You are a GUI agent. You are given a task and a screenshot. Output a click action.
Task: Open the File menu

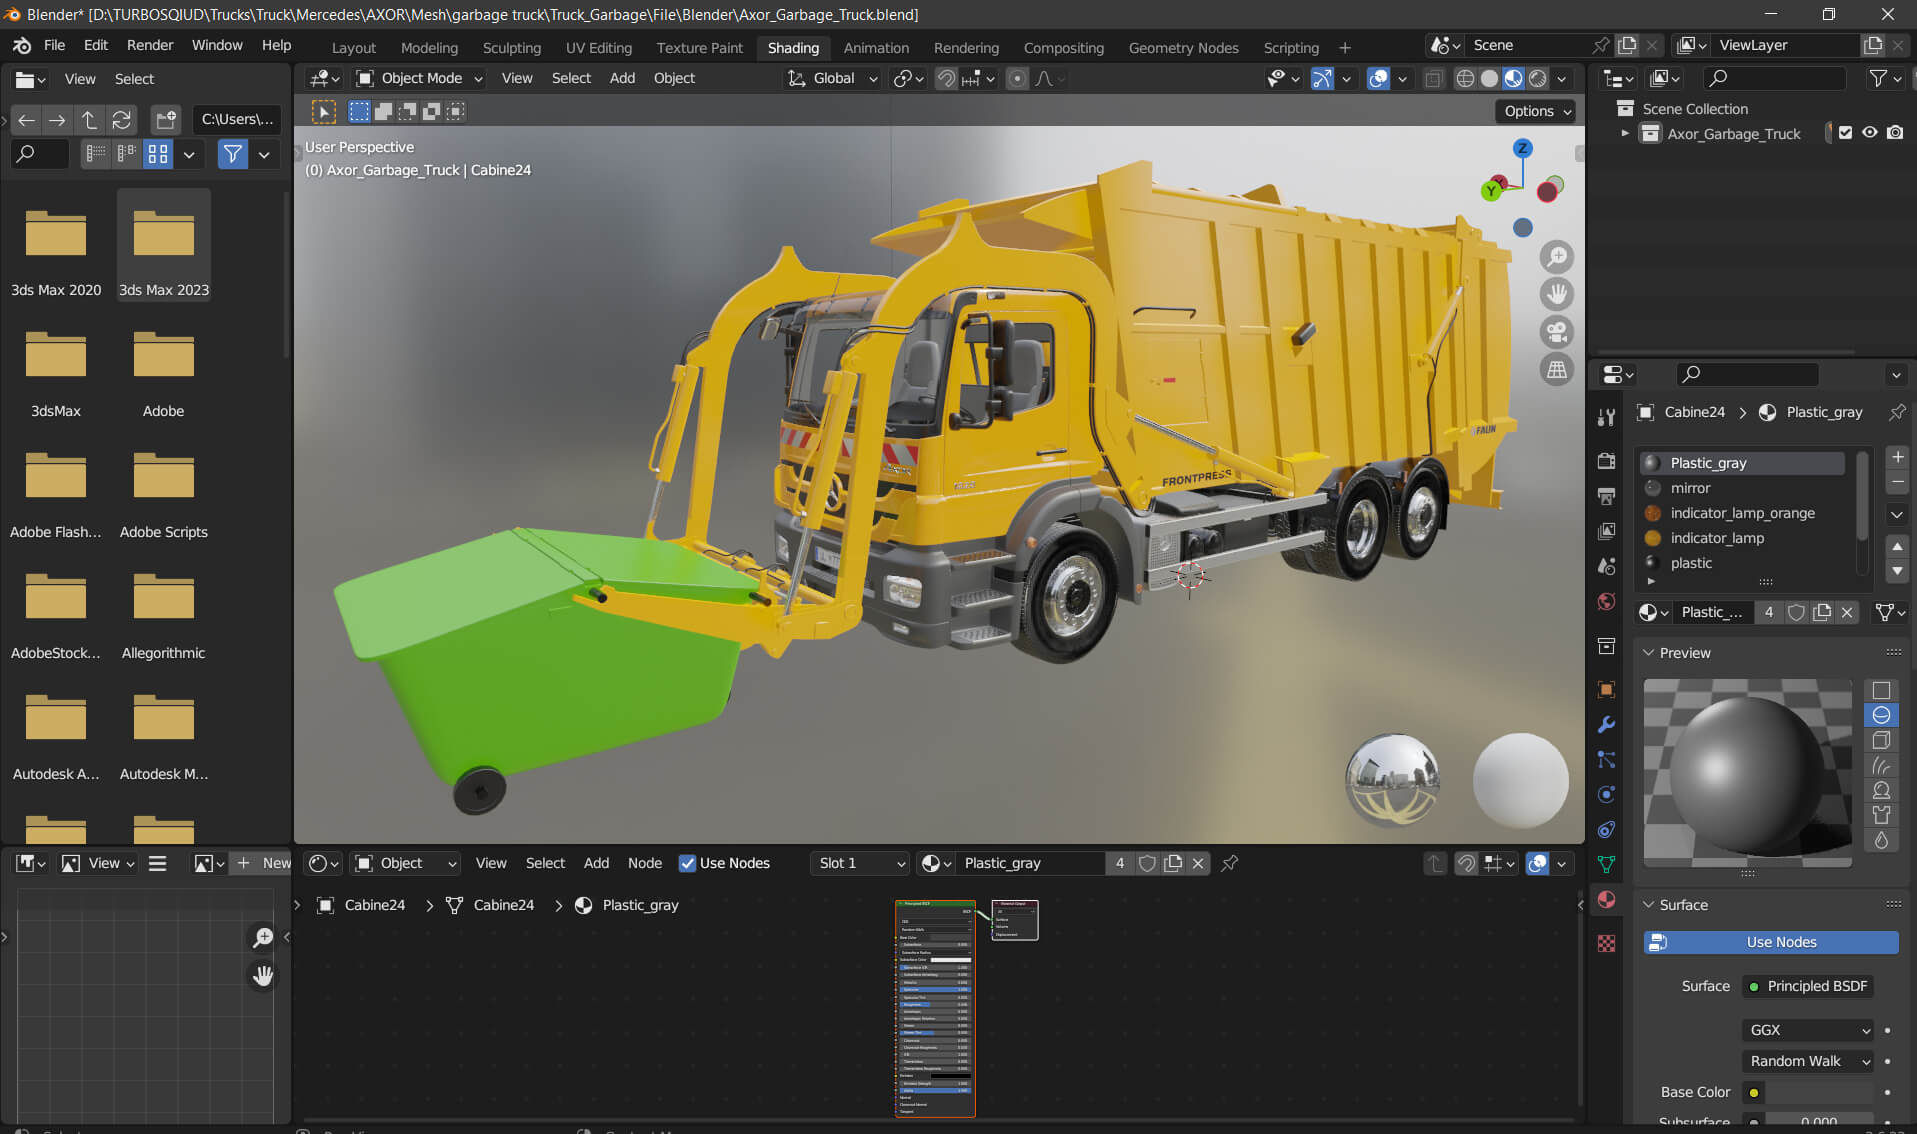[54, 45]
